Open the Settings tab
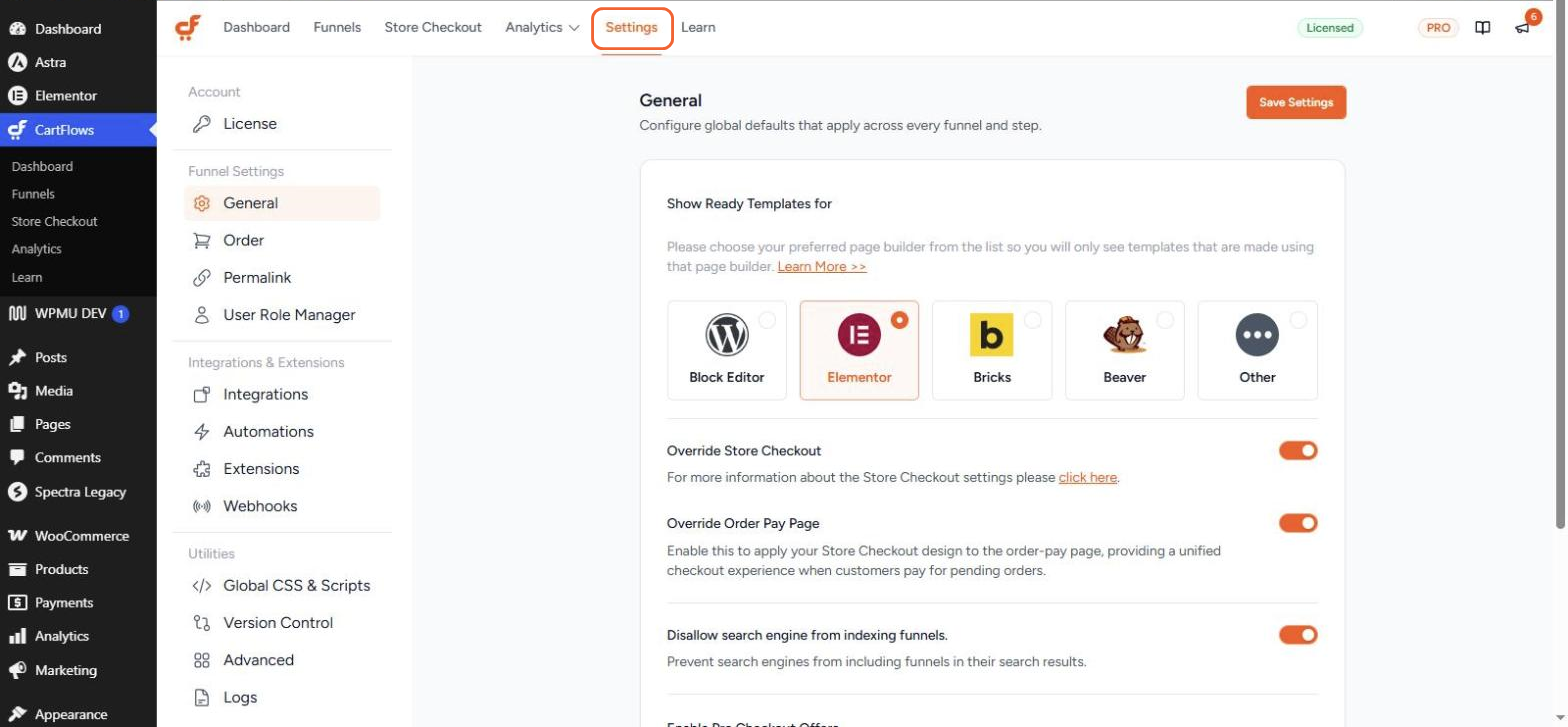The width and height of the screenshot is (1568, 727). 631,28
